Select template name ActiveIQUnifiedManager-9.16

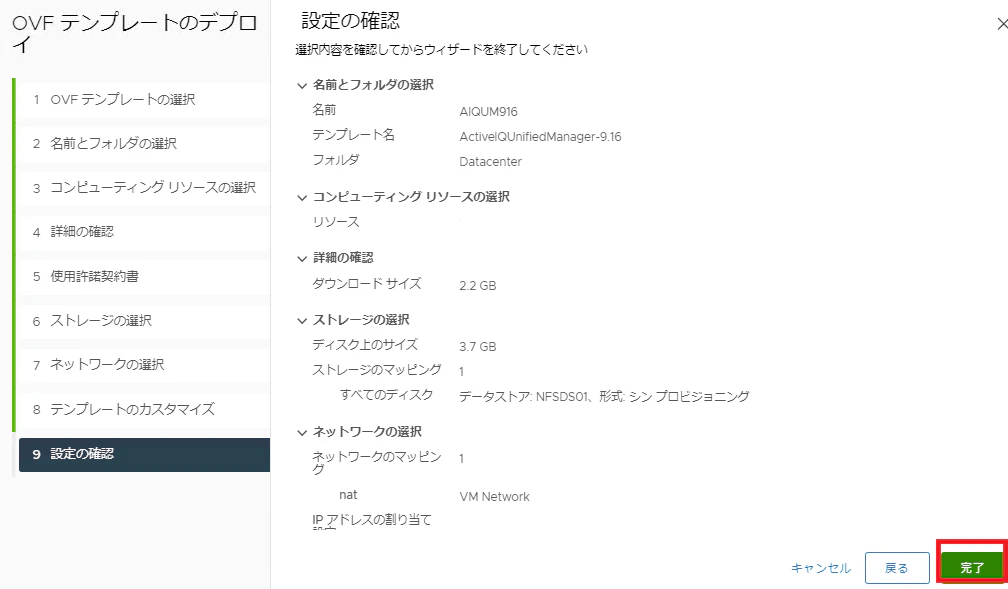tap(540, 137)
